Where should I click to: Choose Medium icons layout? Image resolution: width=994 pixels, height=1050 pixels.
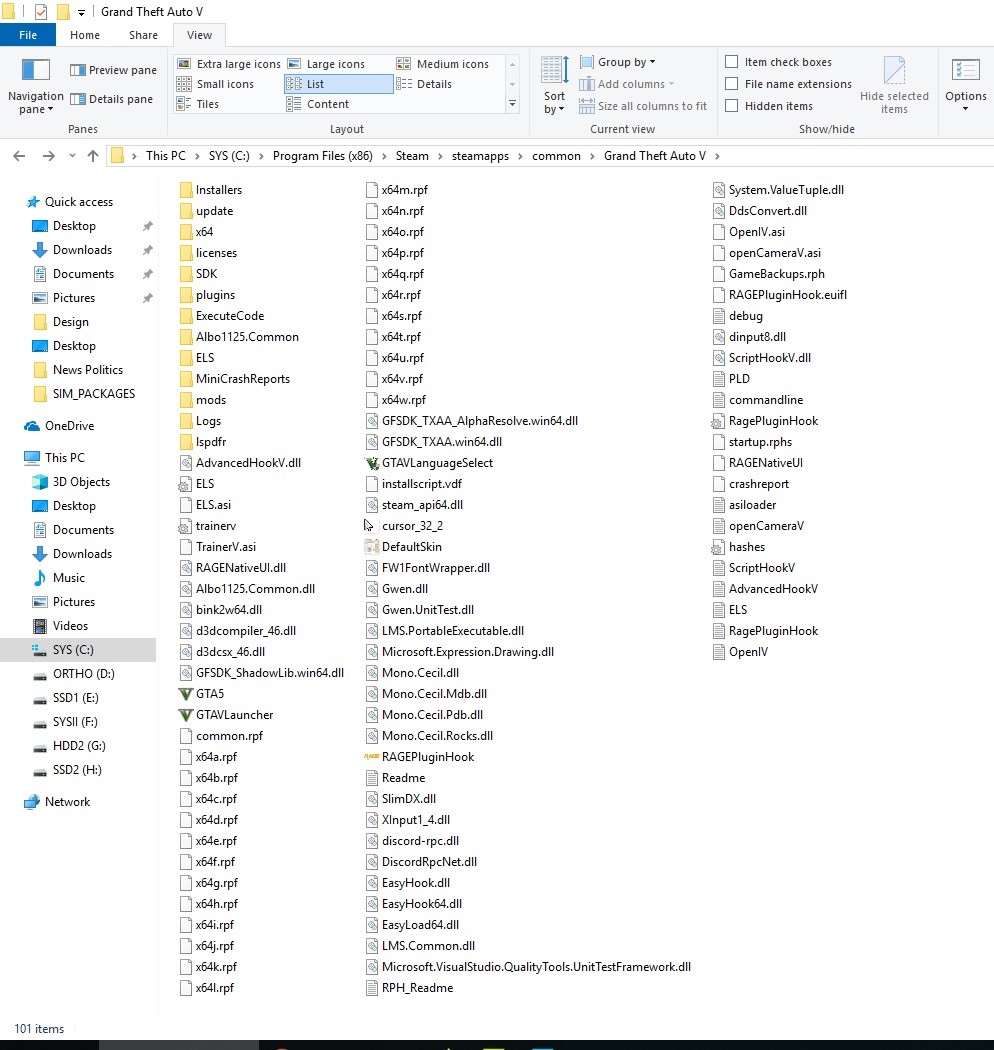(443, 64)
